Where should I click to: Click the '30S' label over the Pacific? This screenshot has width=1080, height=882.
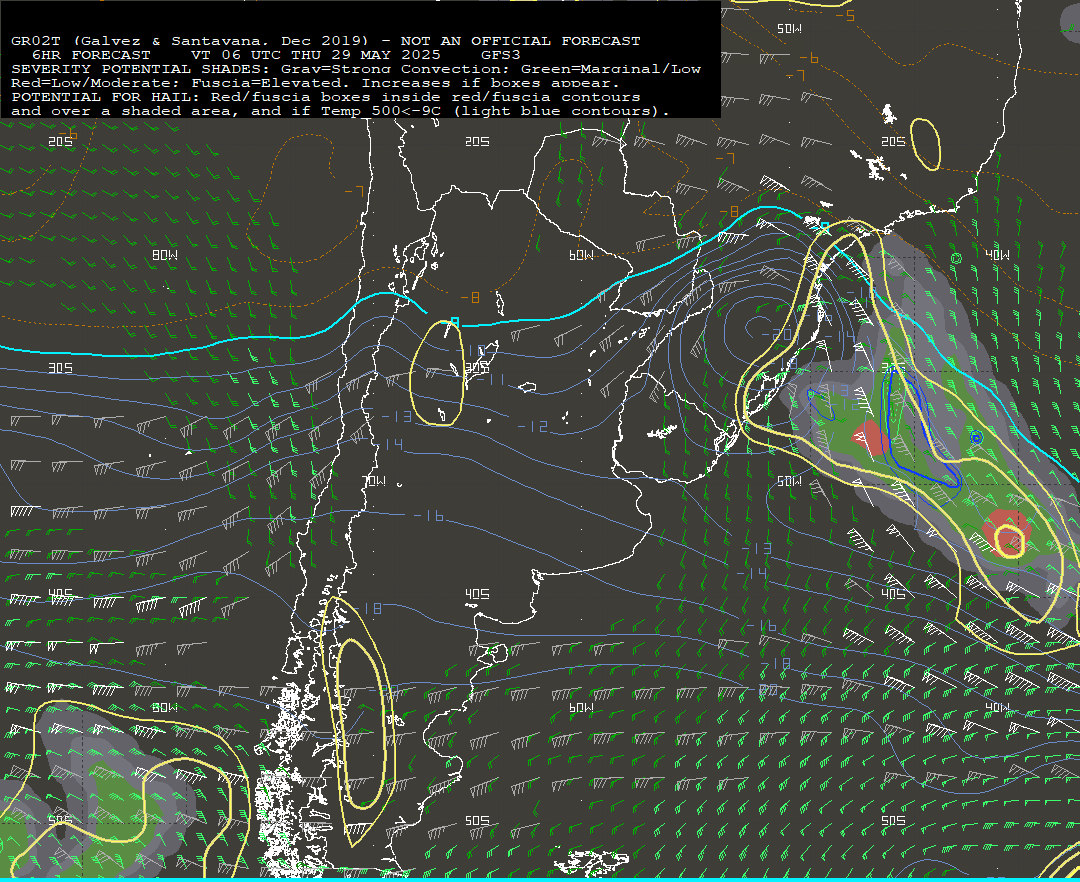coord(61,368)
